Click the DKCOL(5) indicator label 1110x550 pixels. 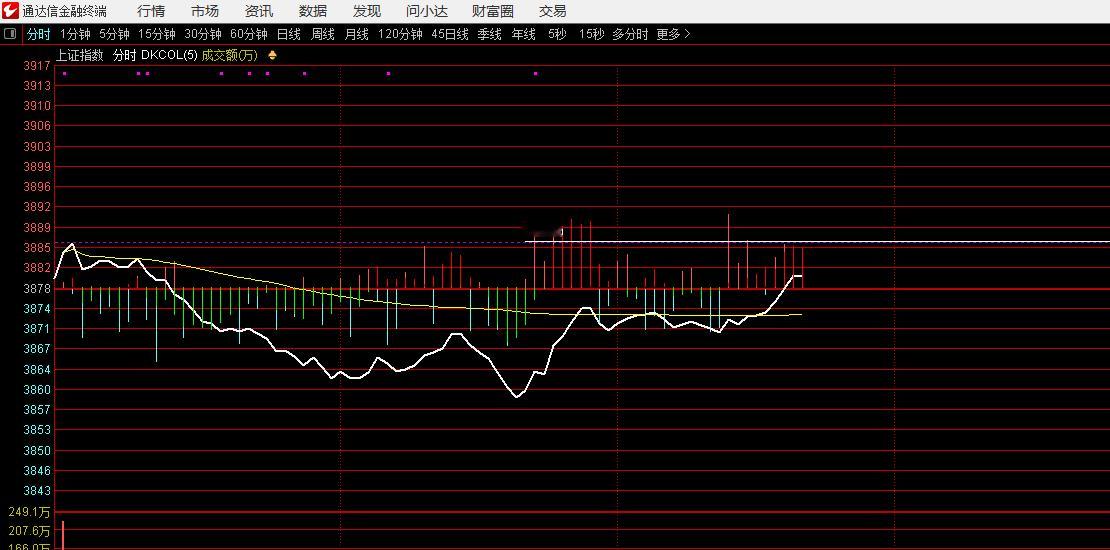pos(169,55)
